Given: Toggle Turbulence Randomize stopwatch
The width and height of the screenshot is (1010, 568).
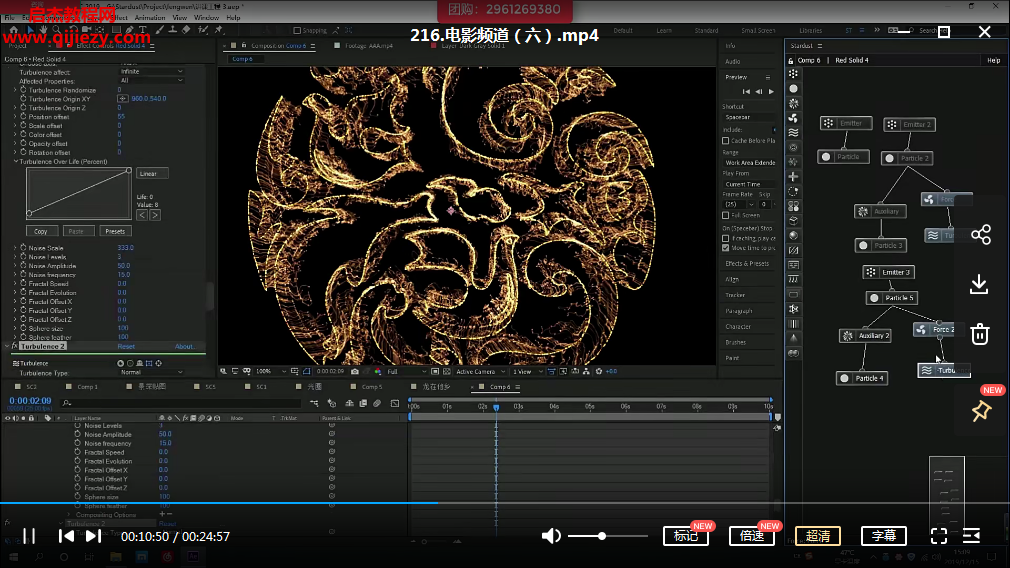Looking at the screenshot, I should [x=23, y=90].
